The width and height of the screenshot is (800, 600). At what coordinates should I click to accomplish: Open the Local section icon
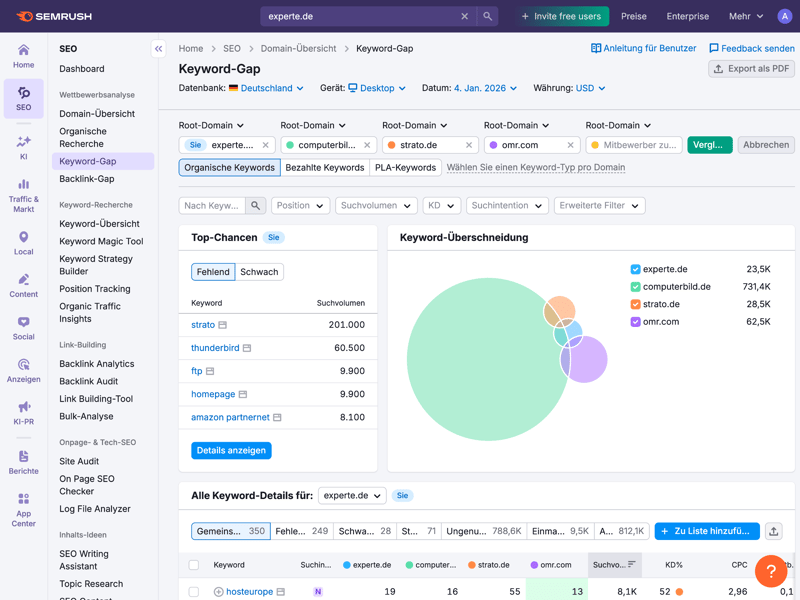click(x=23, y=243)
